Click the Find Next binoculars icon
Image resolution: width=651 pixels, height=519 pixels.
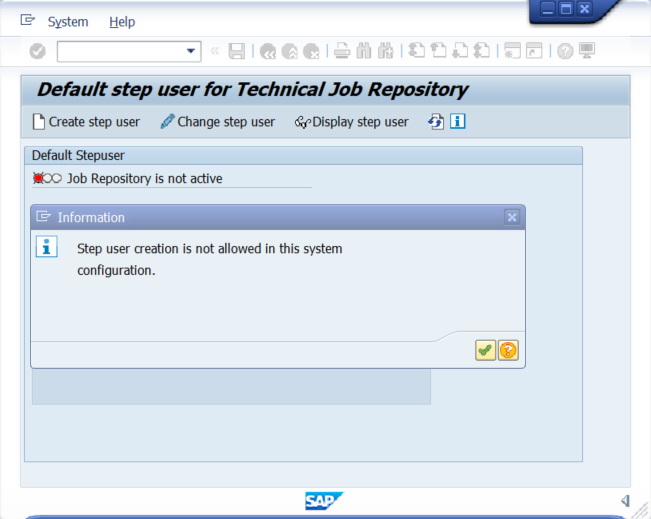tap(386, 51)
